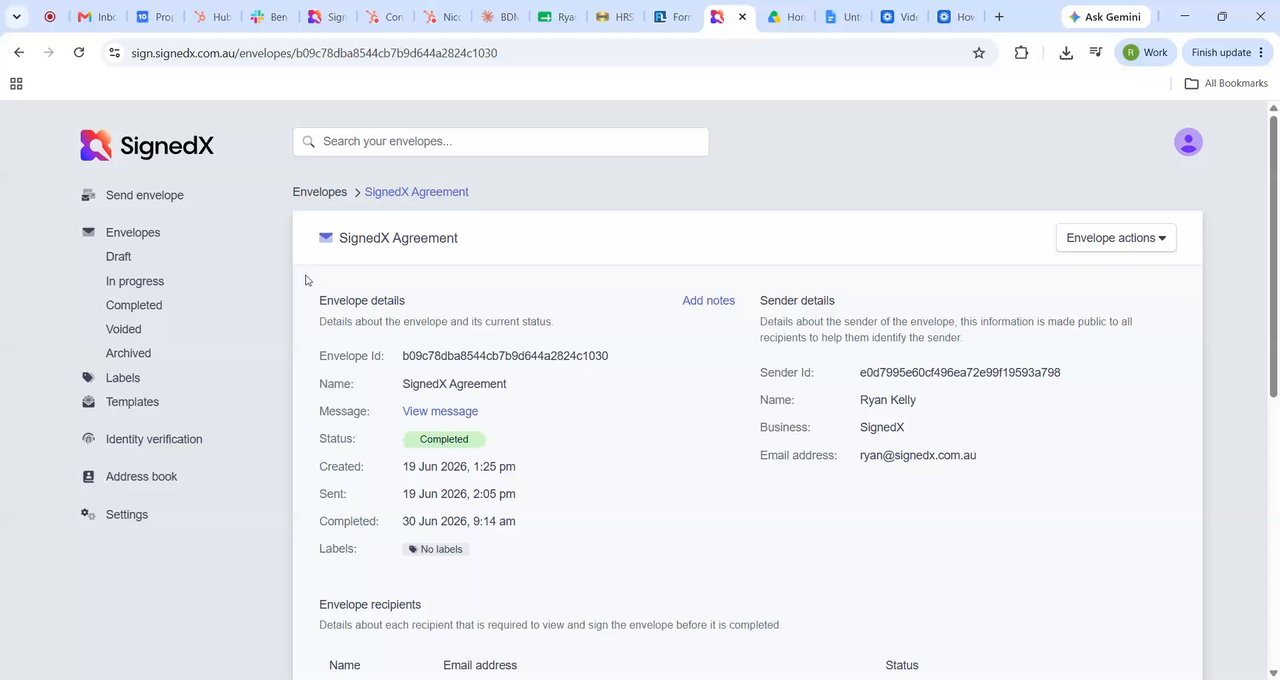
Task: Open the Labels section icon
Action: 88,378
